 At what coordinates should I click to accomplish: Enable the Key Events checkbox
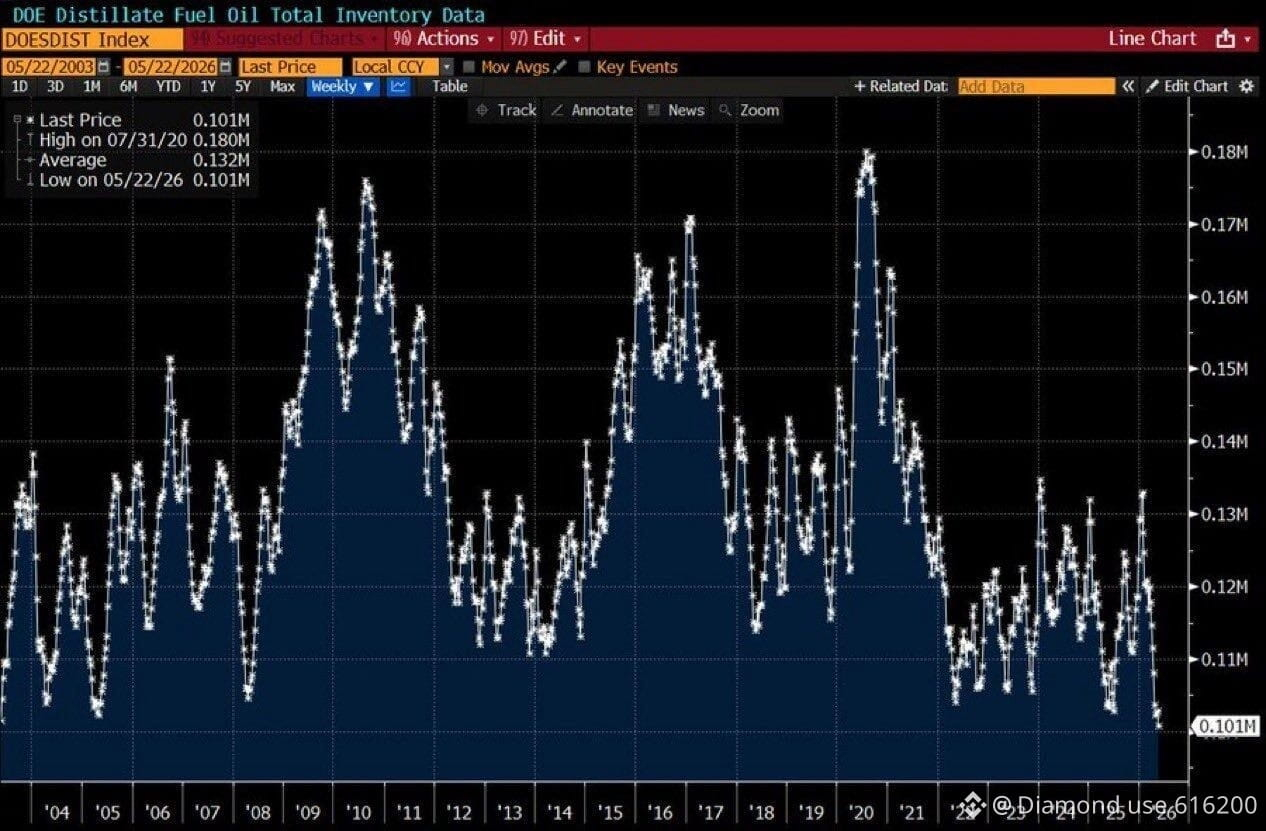584,67
